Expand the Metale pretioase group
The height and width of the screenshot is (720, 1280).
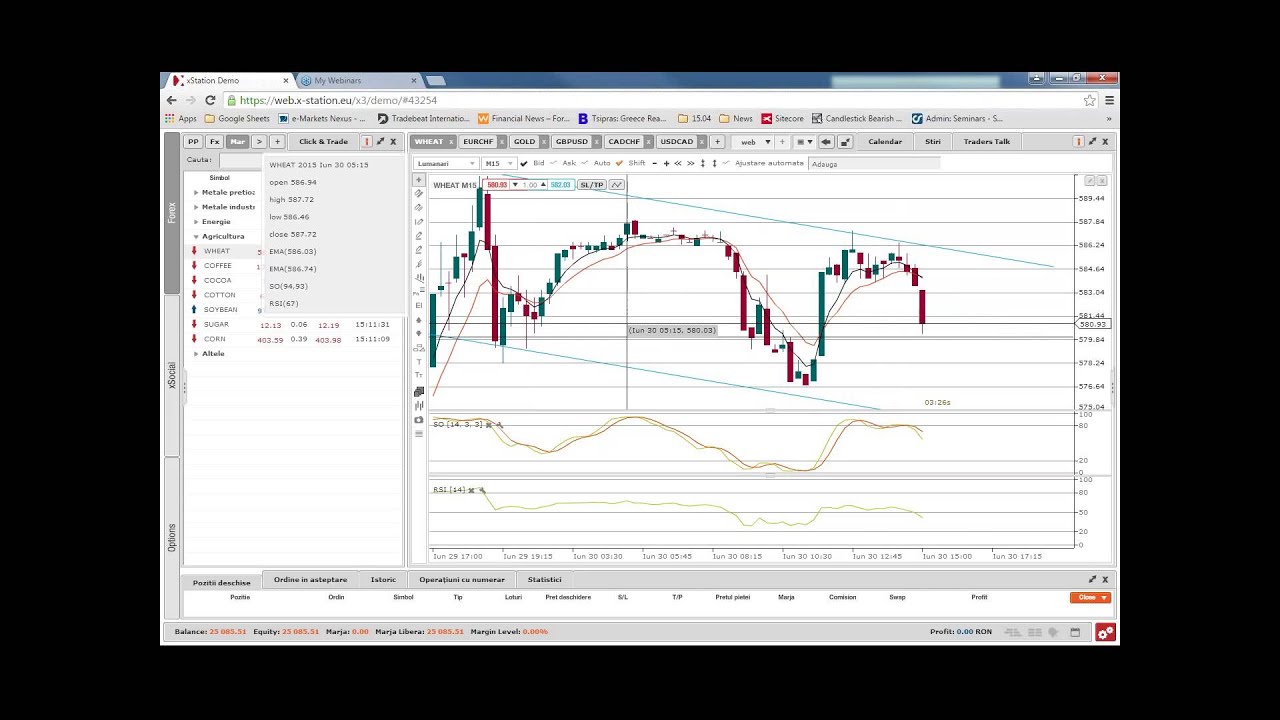coord(196,192)
